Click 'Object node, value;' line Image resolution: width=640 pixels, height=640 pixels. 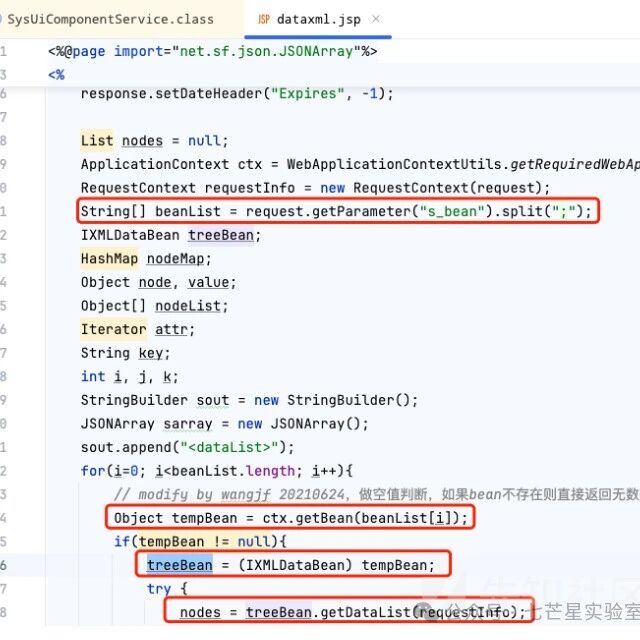158,282
